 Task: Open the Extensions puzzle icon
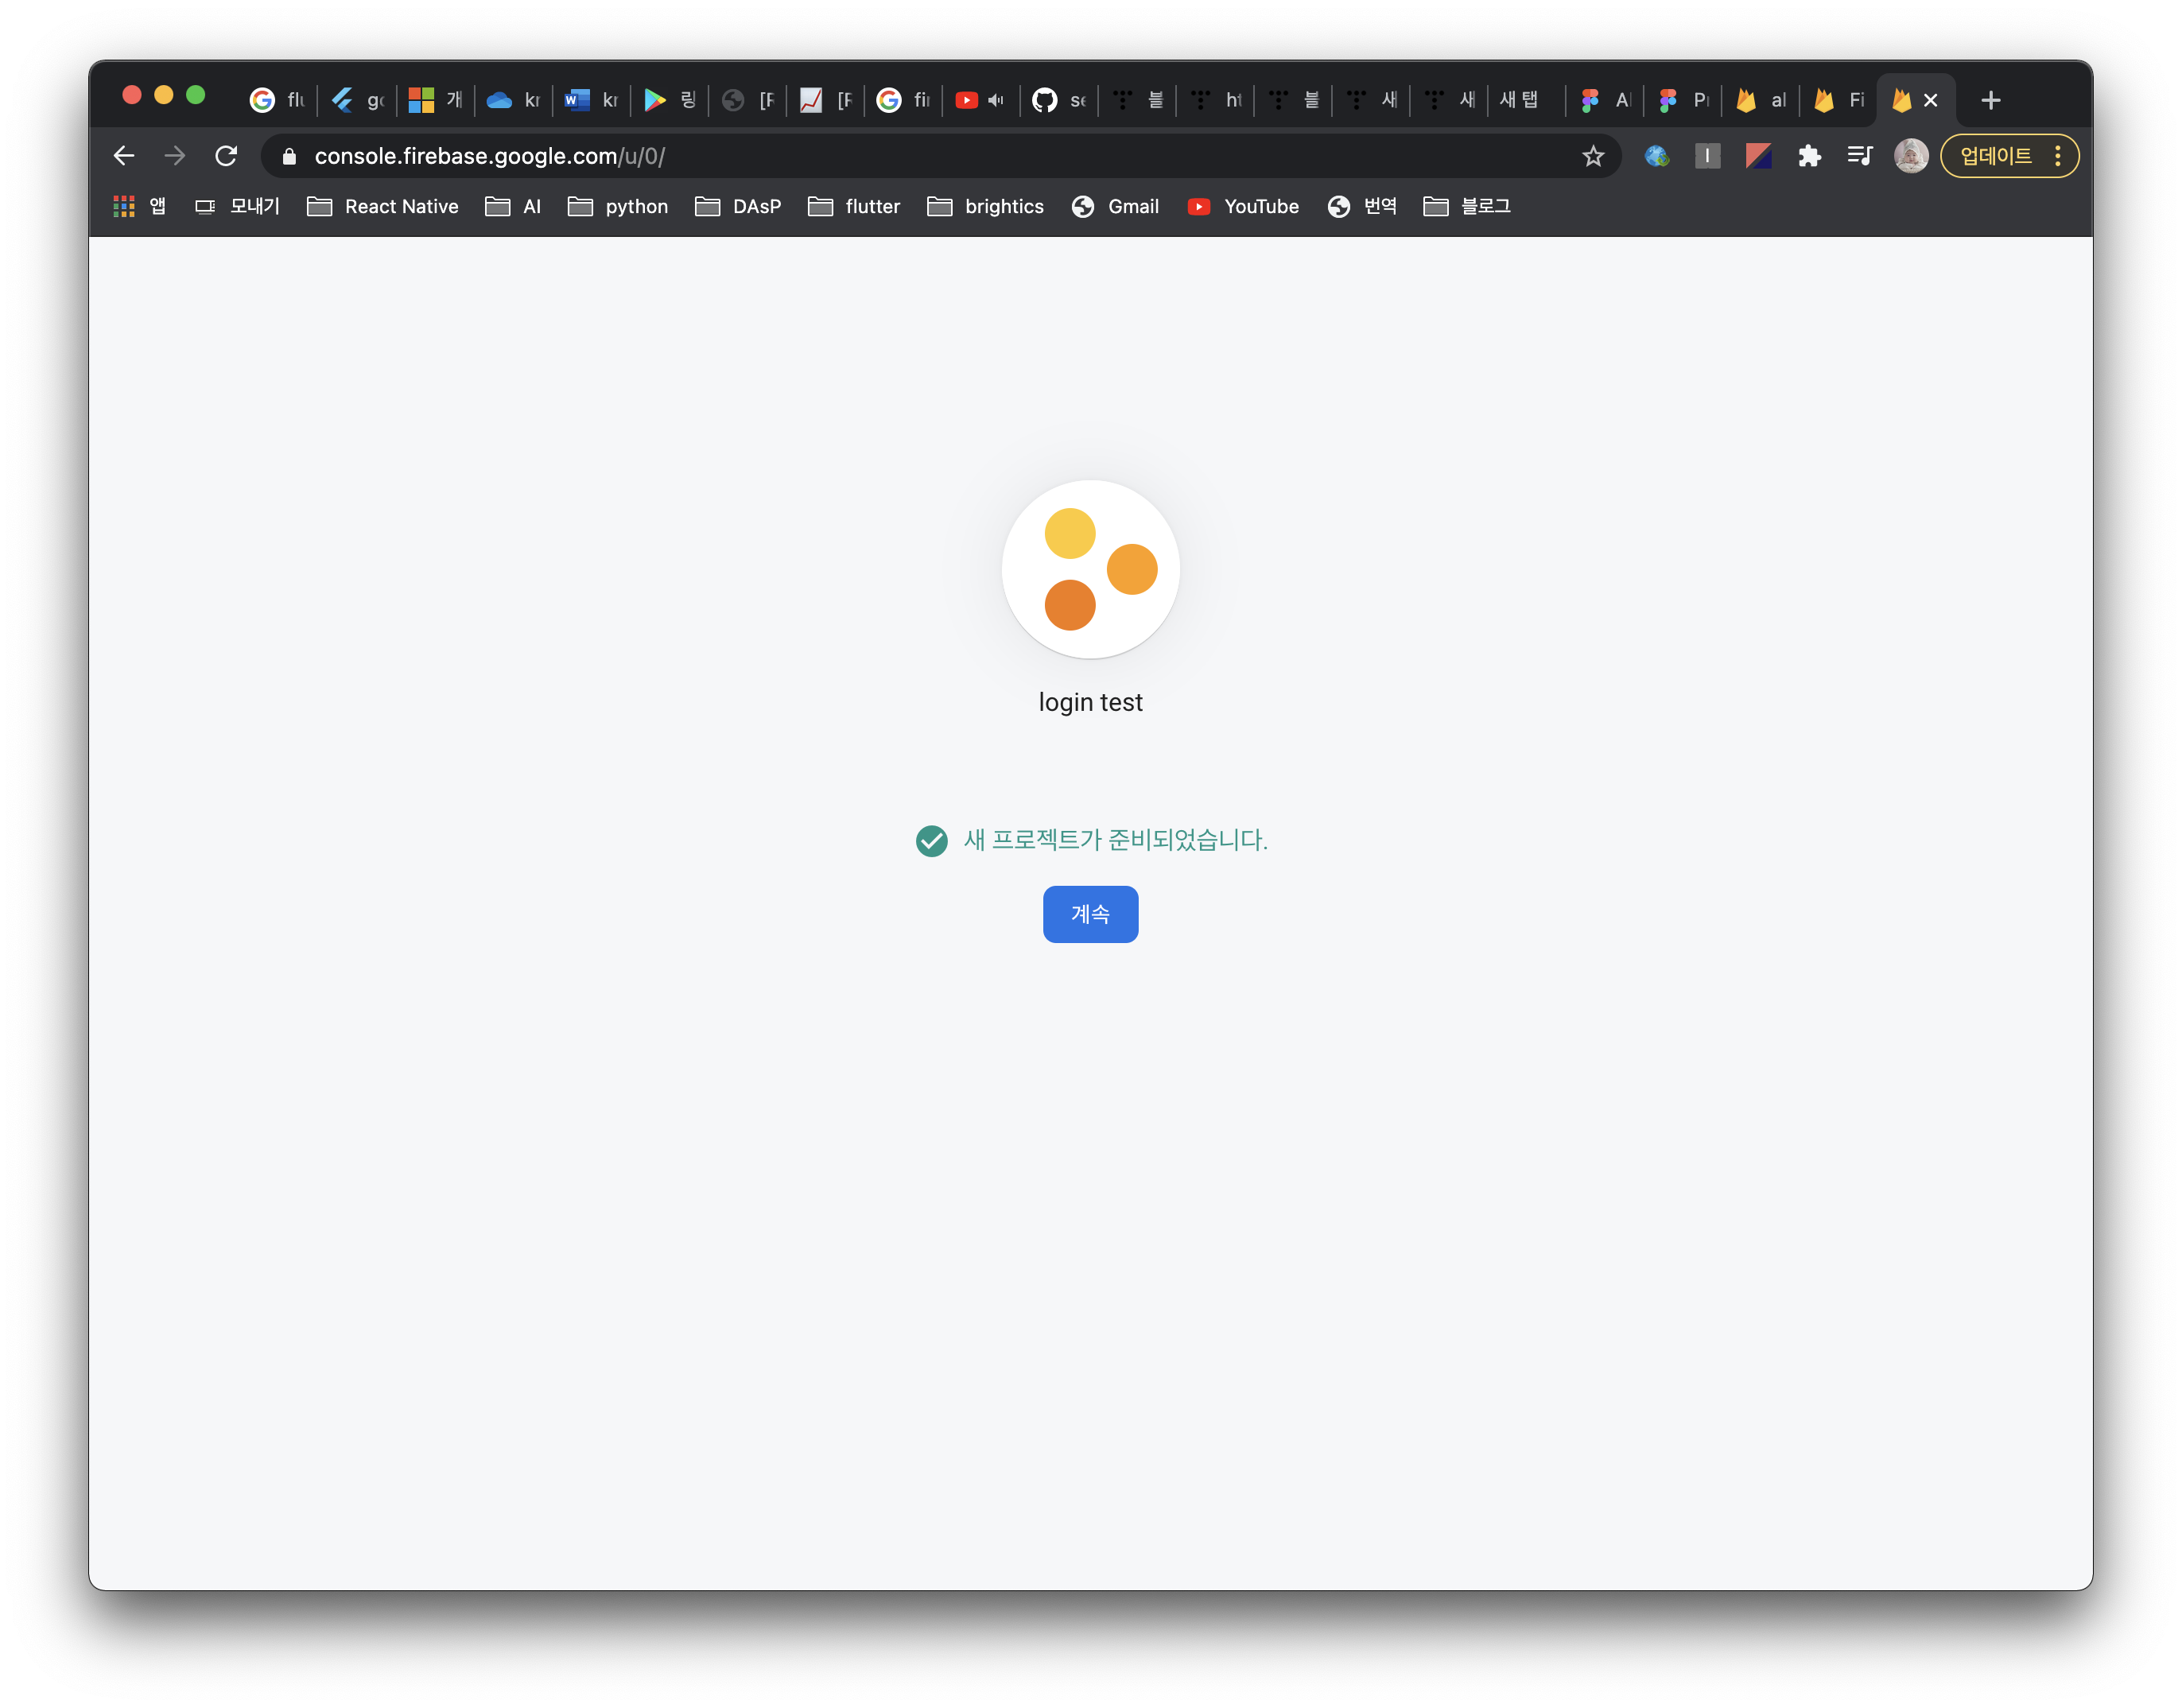1809,156
